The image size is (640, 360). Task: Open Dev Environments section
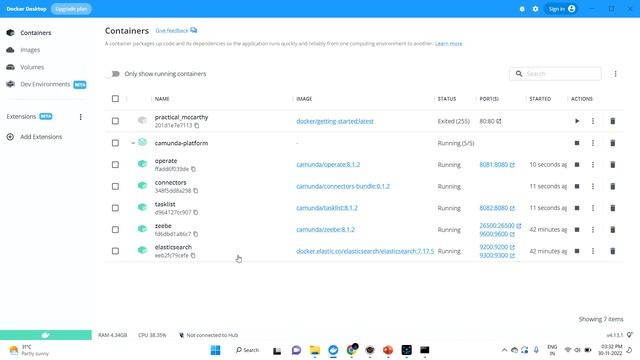[46, 84]
